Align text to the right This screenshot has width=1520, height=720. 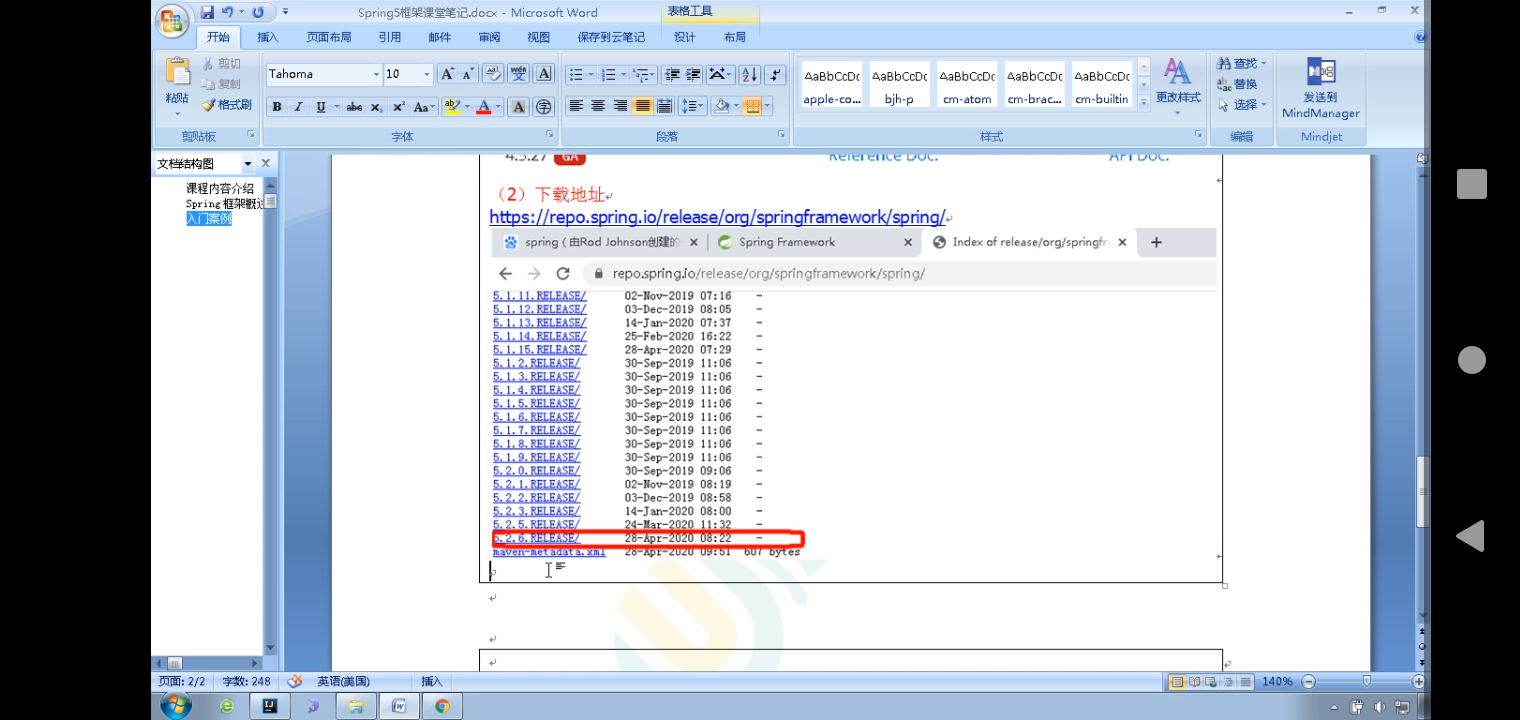coord(620,106)
